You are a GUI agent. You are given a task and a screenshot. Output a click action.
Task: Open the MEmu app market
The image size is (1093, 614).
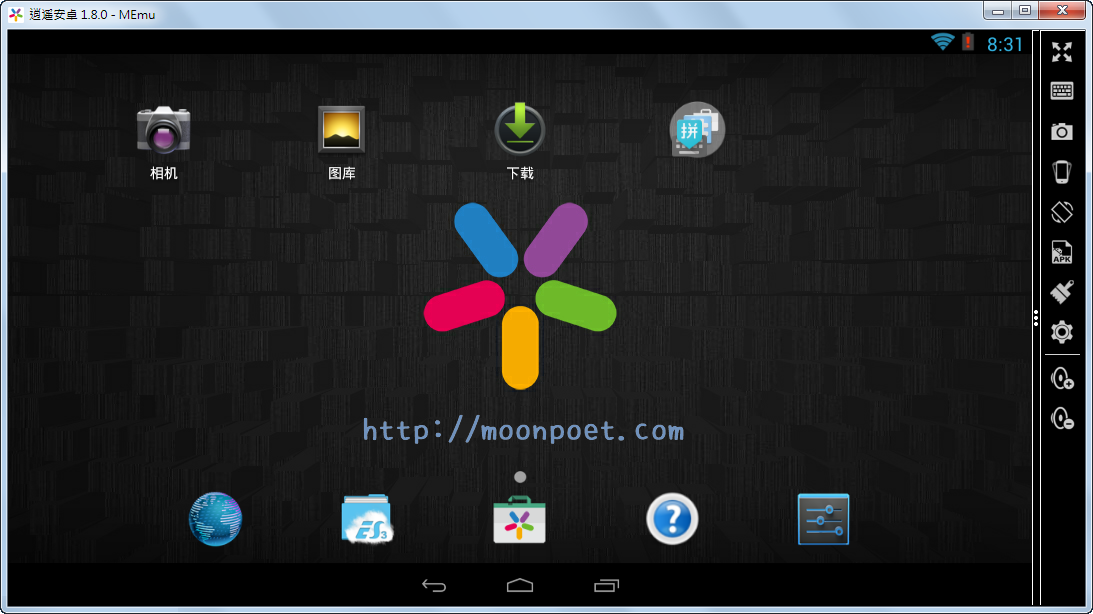point(519,519)
